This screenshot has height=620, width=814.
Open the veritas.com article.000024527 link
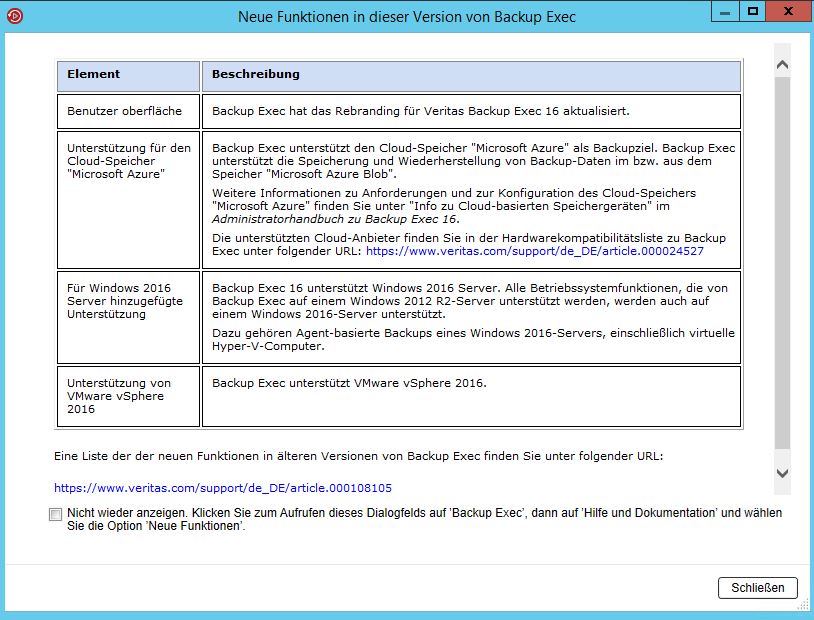coord(535,251)
